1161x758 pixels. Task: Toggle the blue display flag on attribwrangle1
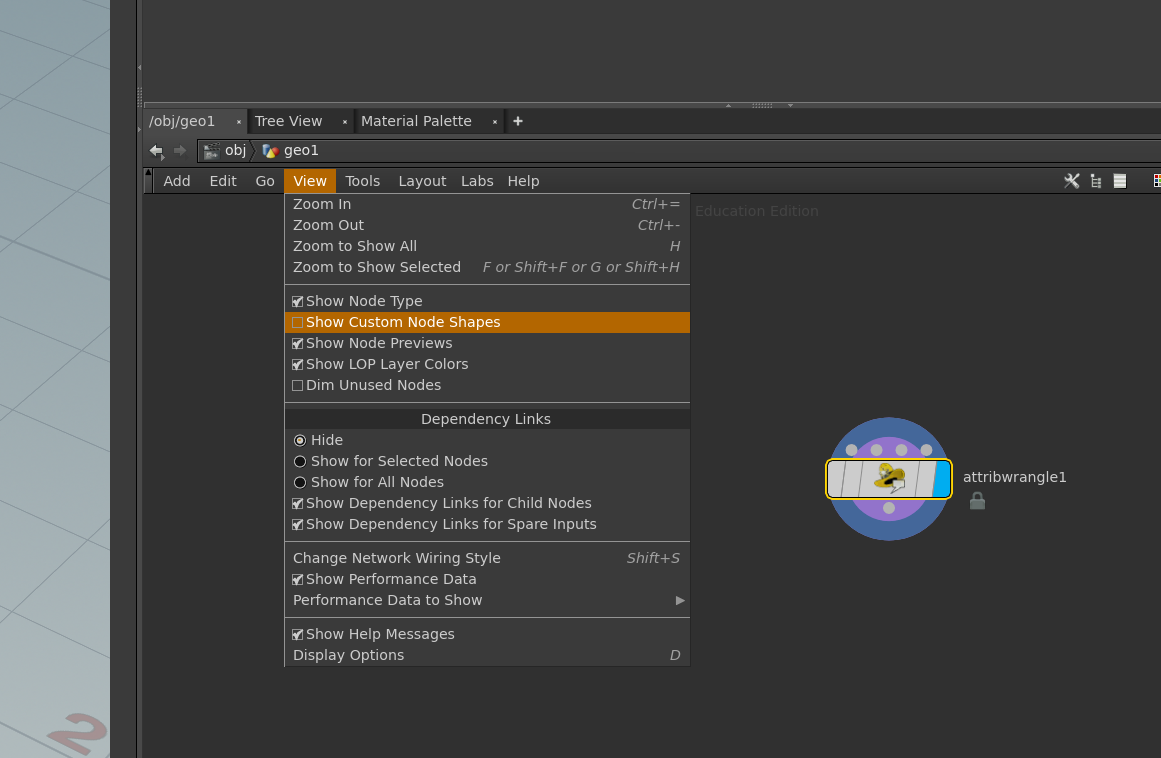tap(941, 479)
